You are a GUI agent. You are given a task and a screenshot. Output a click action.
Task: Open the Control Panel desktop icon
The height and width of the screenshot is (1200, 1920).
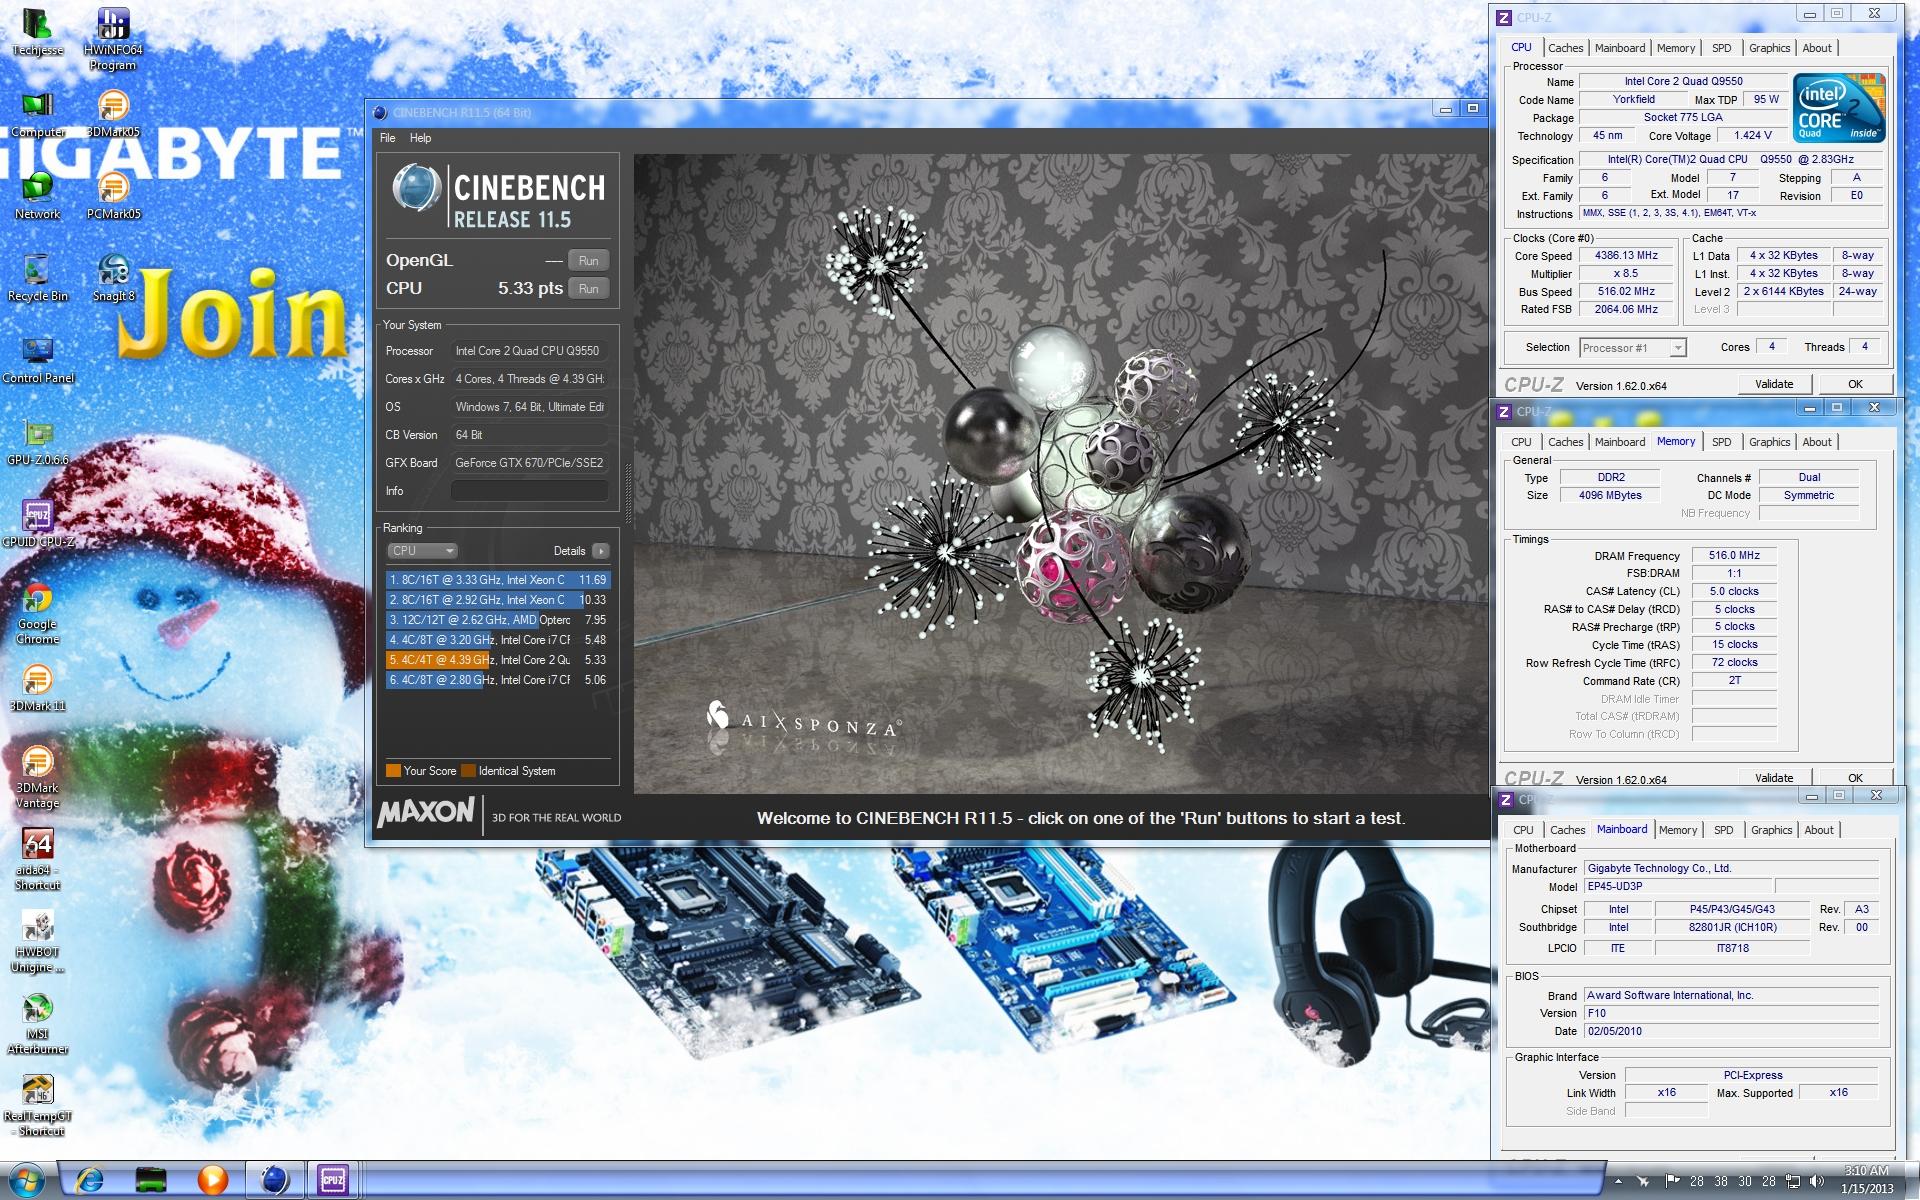coord(37,360)
